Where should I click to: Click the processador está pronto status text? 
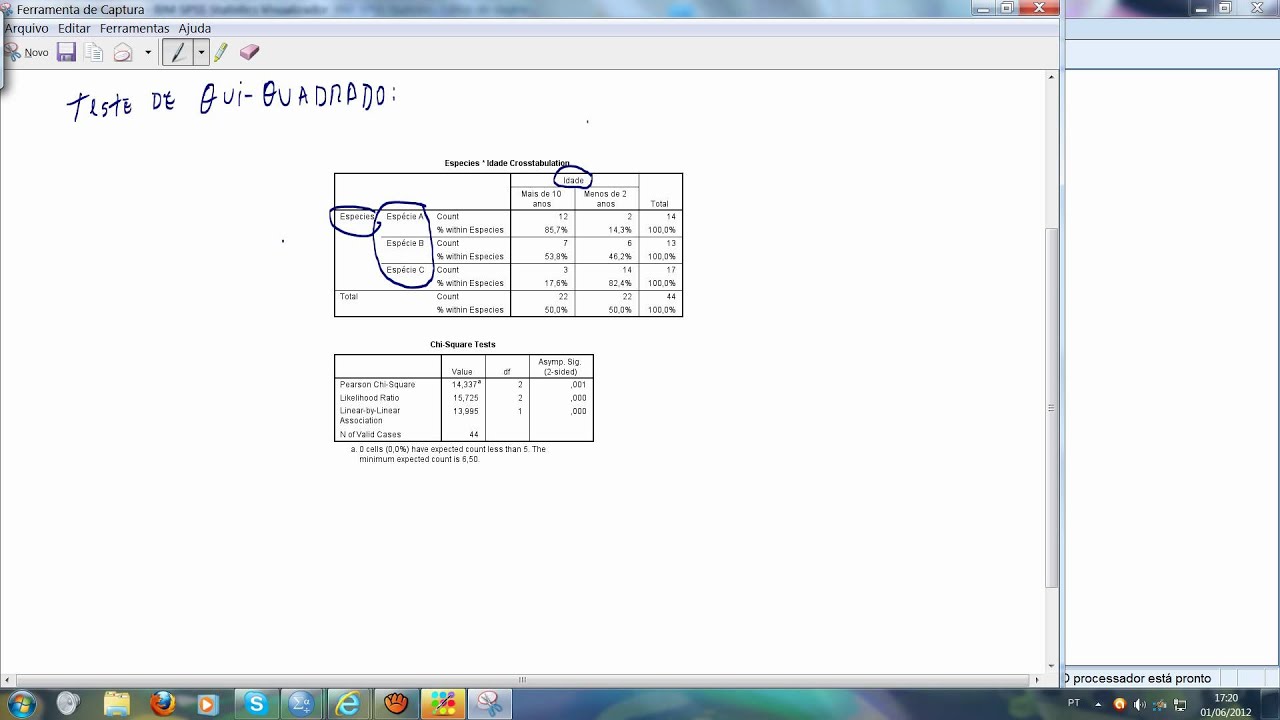(x=1138, y=678)
